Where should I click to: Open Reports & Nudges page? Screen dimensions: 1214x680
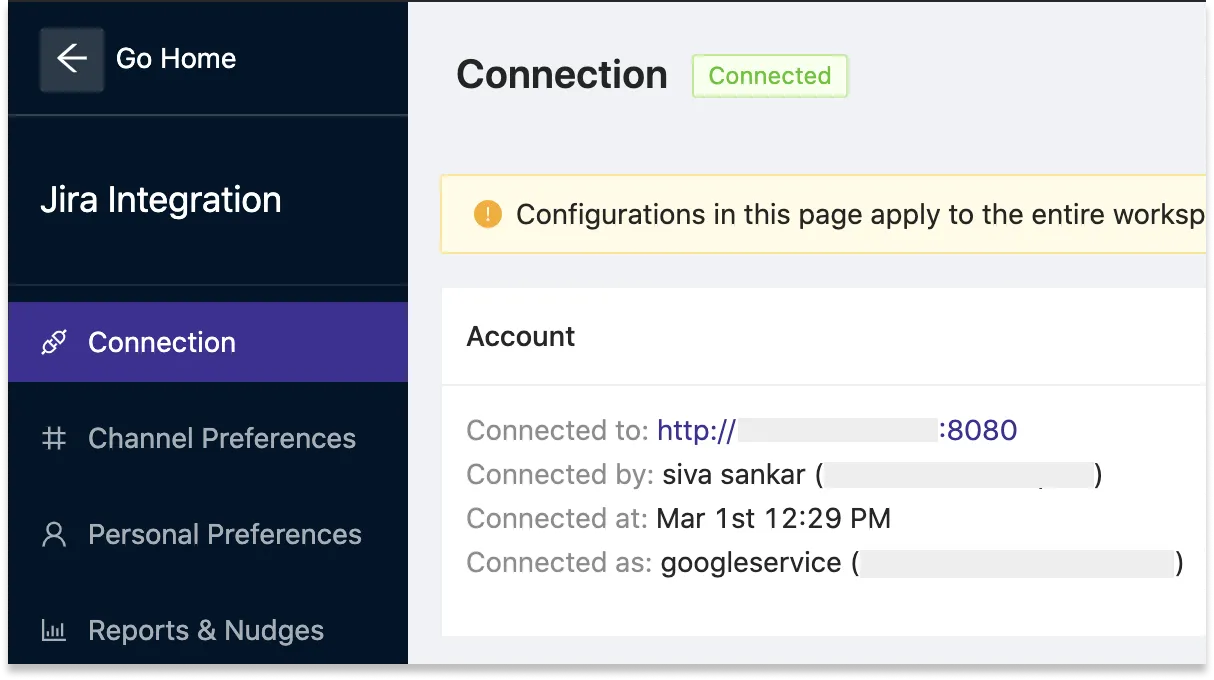click(x=206, y=631)
